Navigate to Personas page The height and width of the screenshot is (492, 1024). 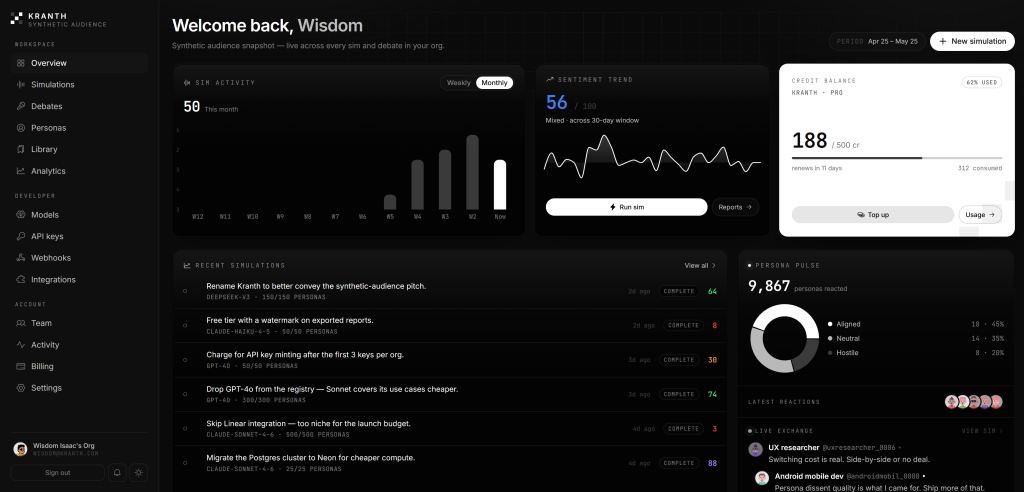tap(79, 127)
